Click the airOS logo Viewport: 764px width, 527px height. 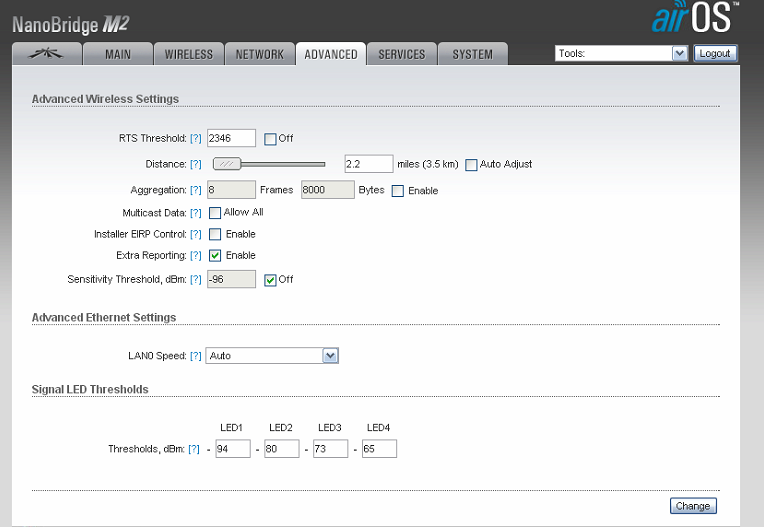696,19
